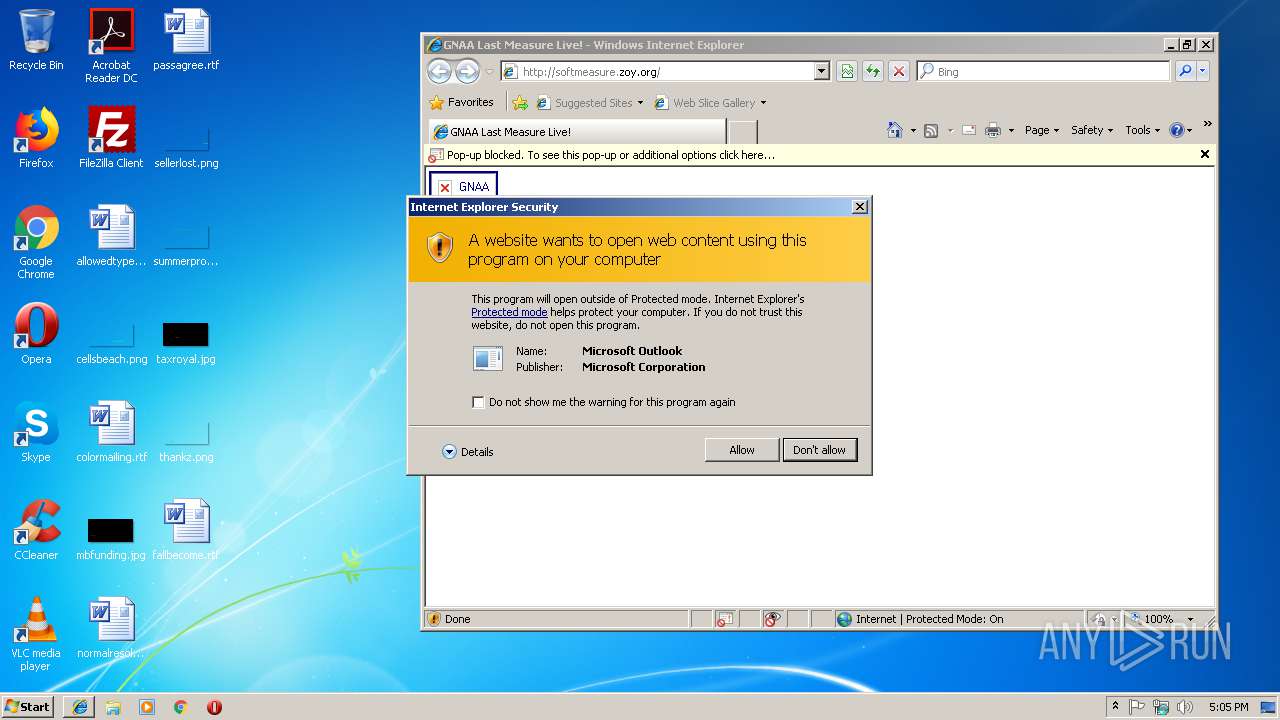Click the Home icon in command bar

(895, 130)
